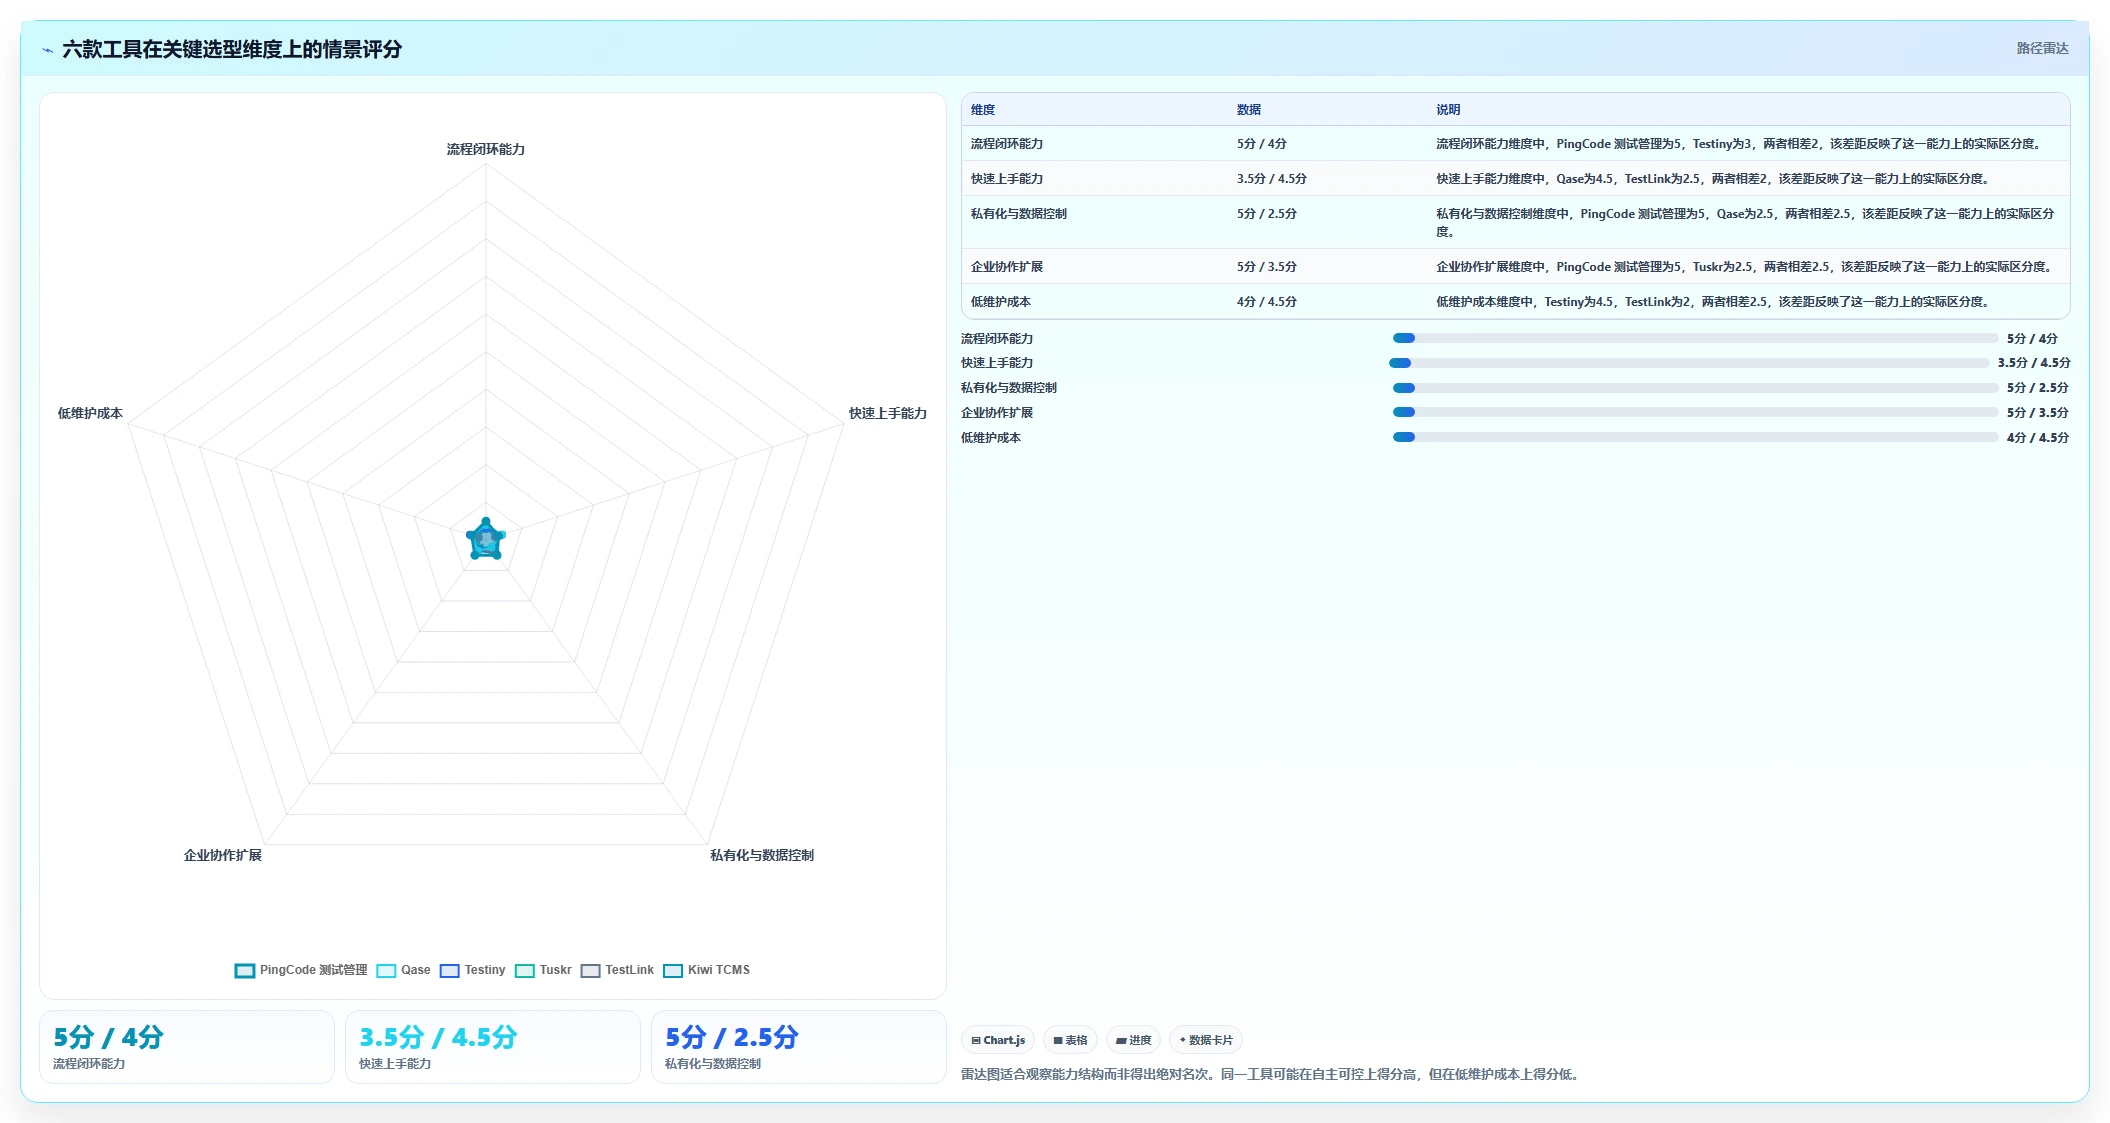
Task: Click description mentioning Testiny为3
Action: (x=1740, y=144)
